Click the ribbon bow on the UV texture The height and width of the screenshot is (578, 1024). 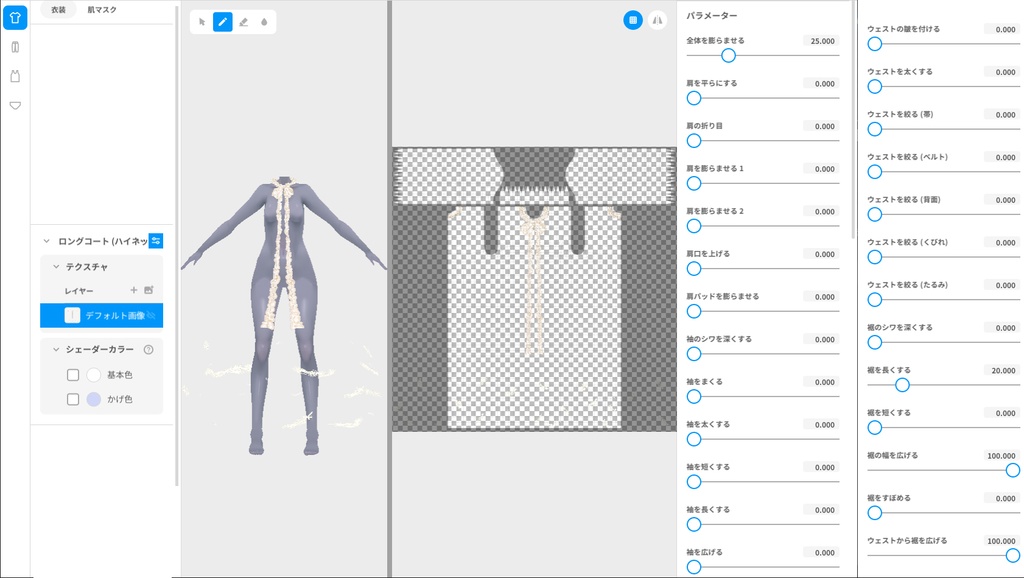(534, 227)
